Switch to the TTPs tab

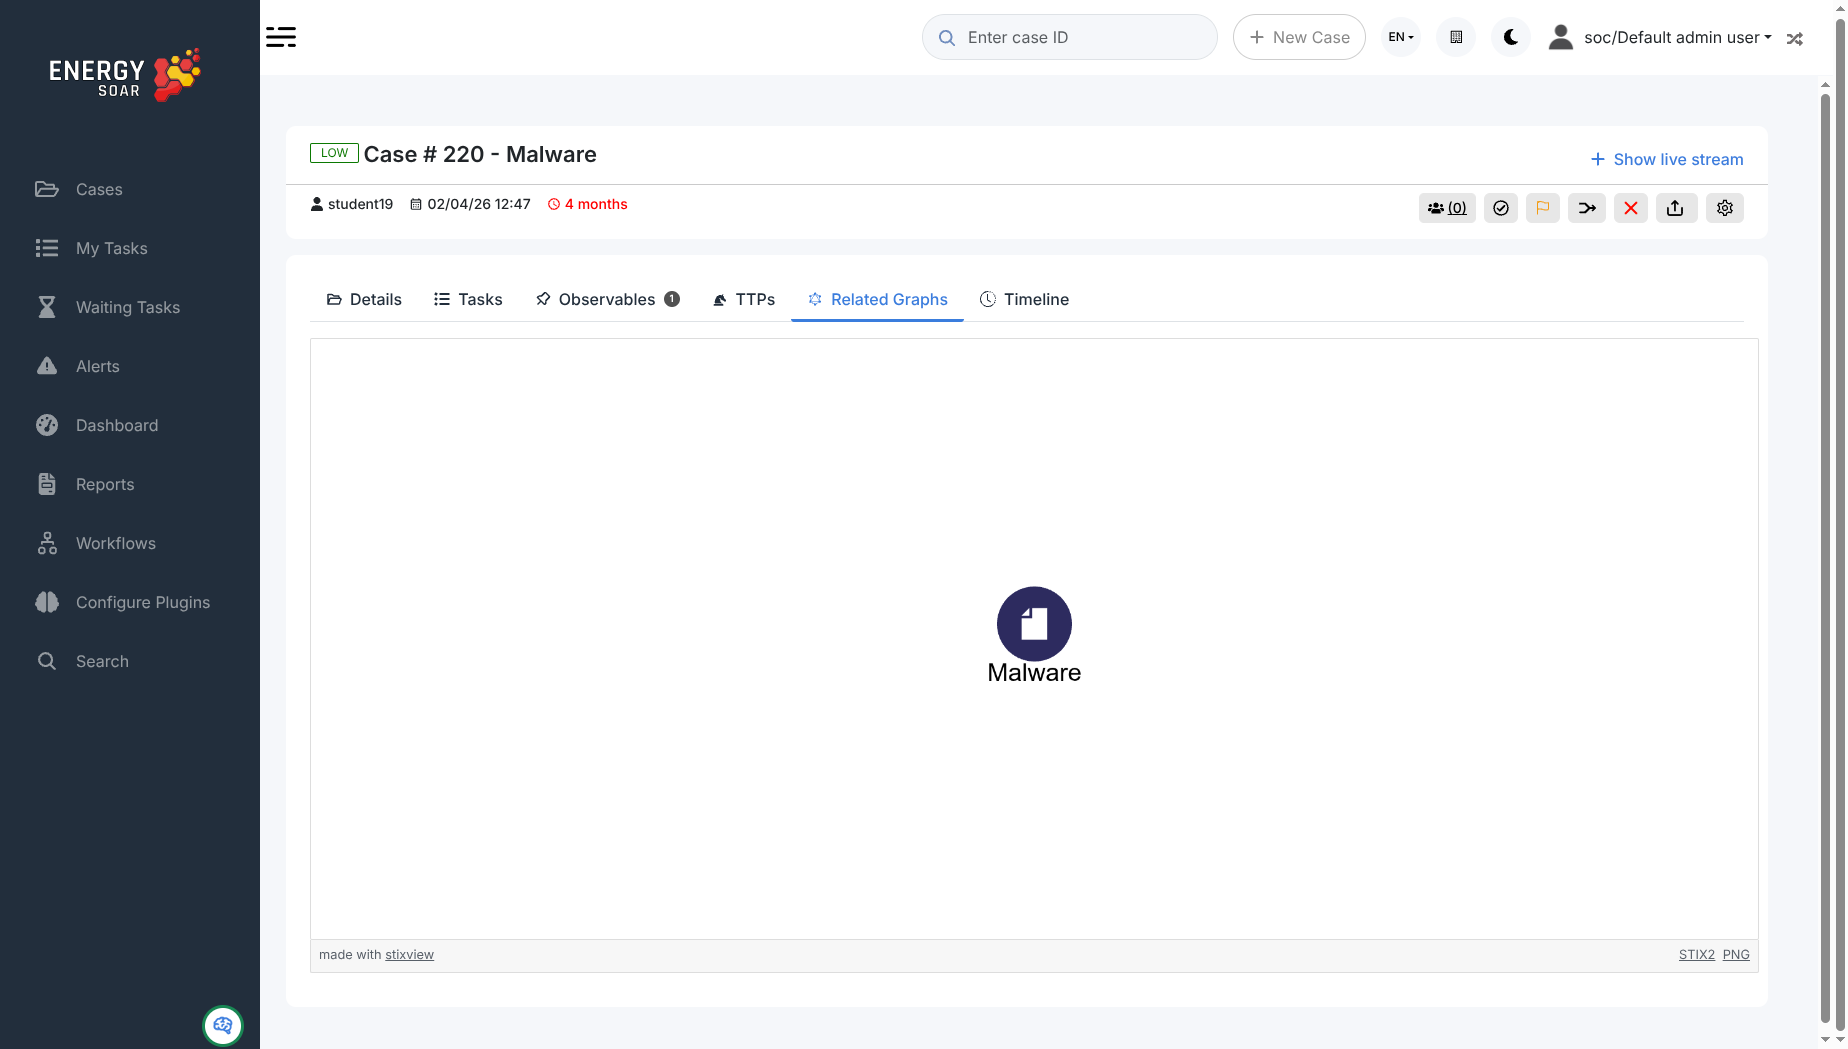click(x=744, y=299)
